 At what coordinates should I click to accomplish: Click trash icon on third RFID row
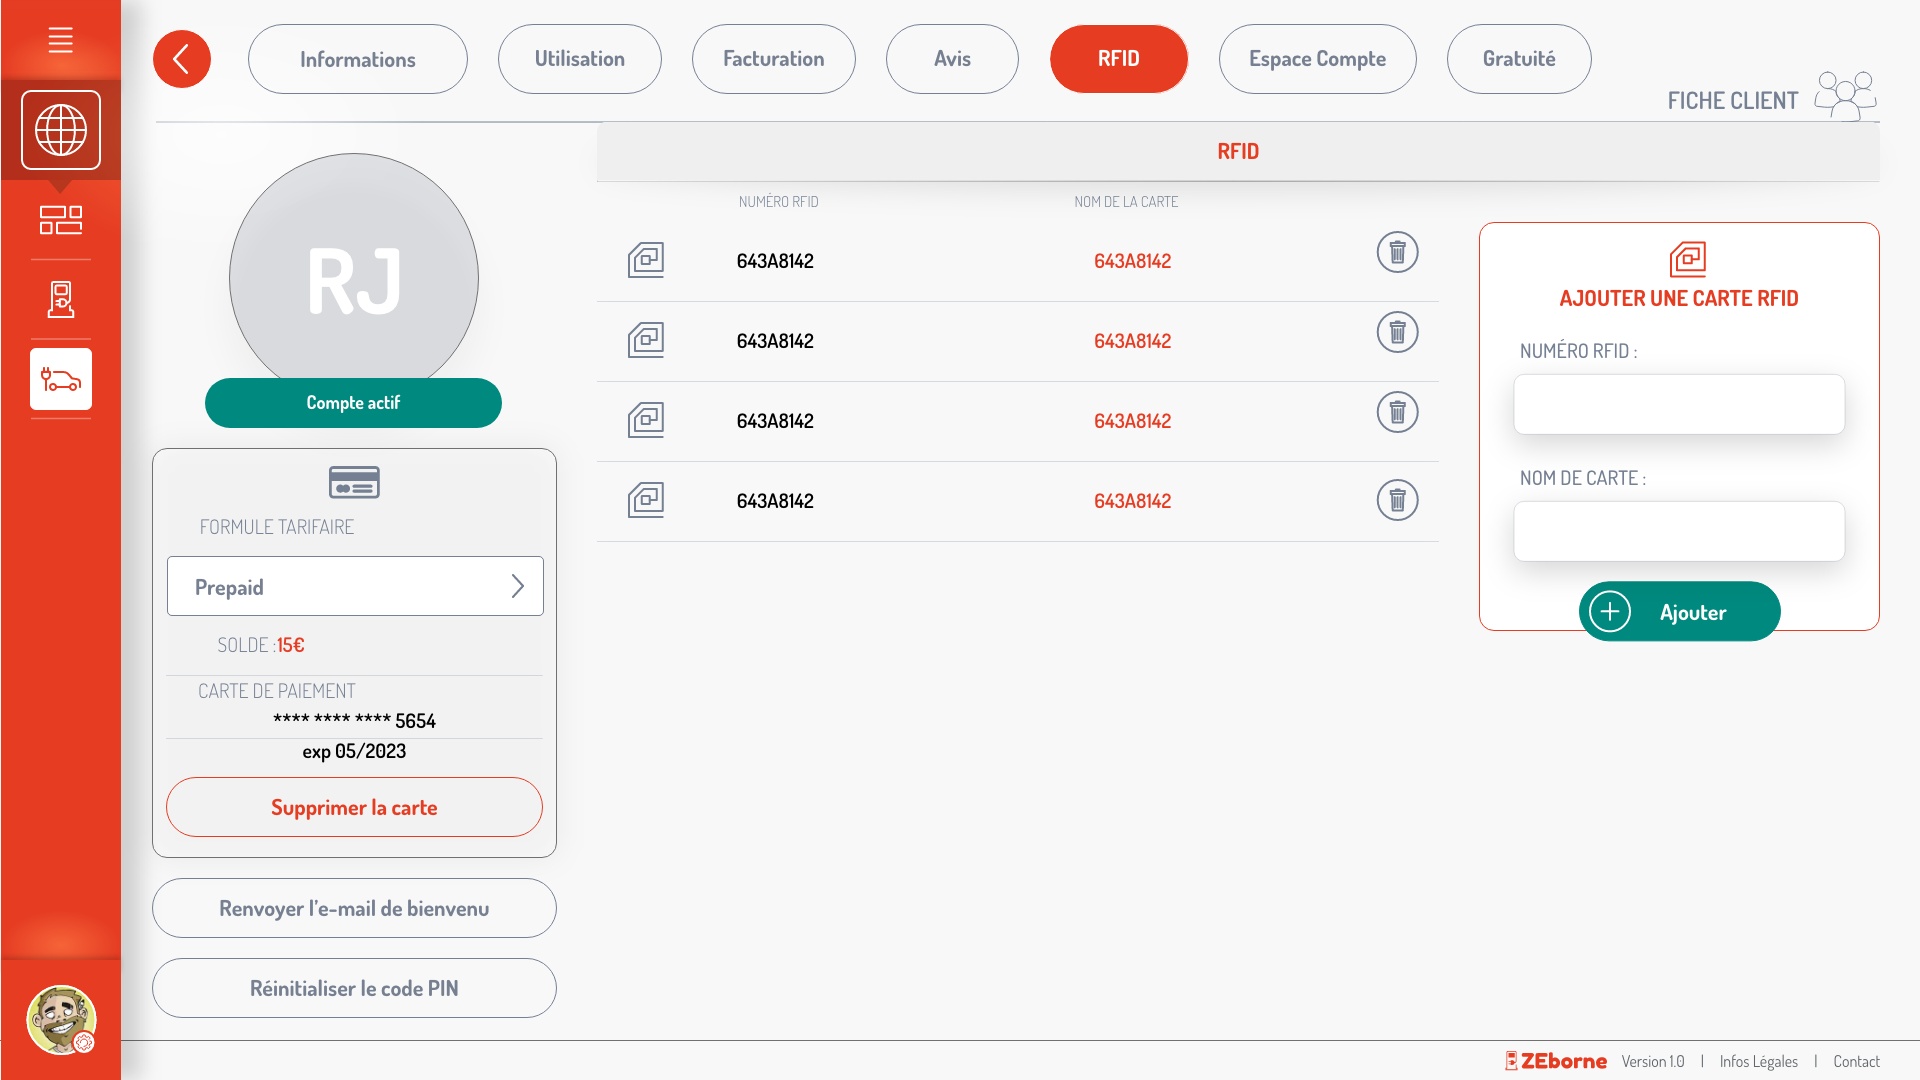(1397, 412)
